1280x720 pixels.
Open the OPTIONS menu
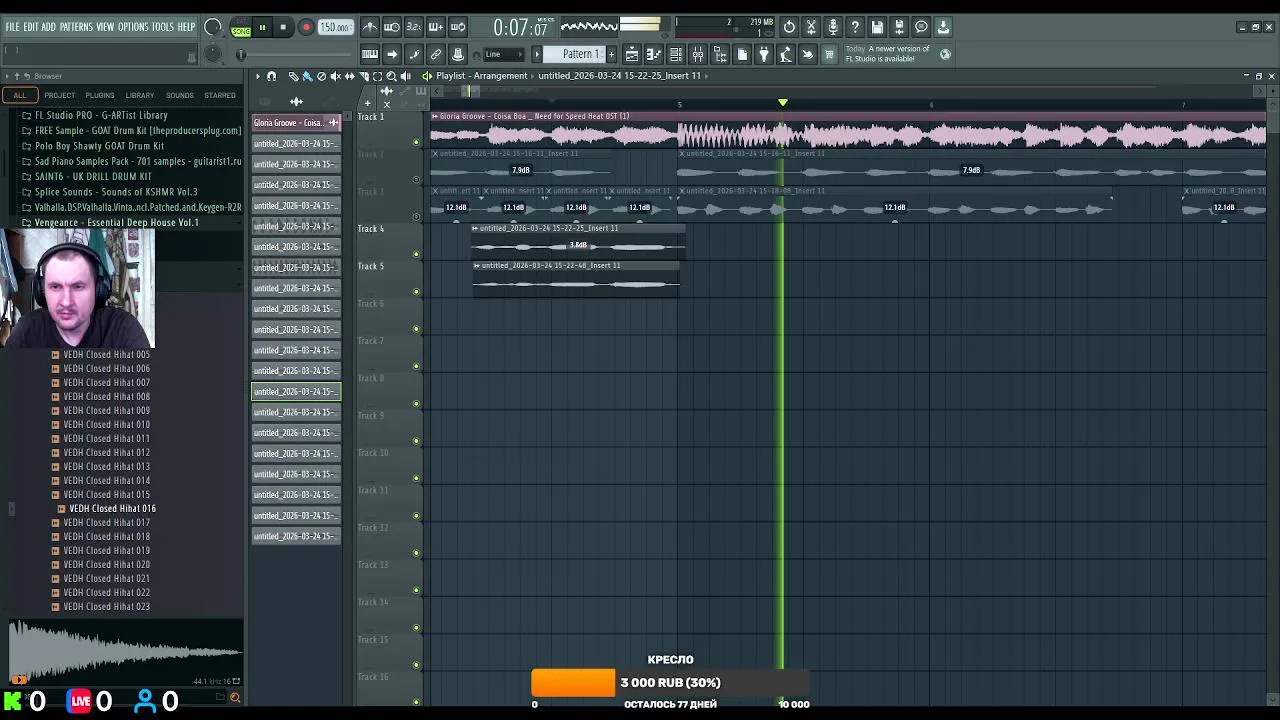[x=133, y=27]
